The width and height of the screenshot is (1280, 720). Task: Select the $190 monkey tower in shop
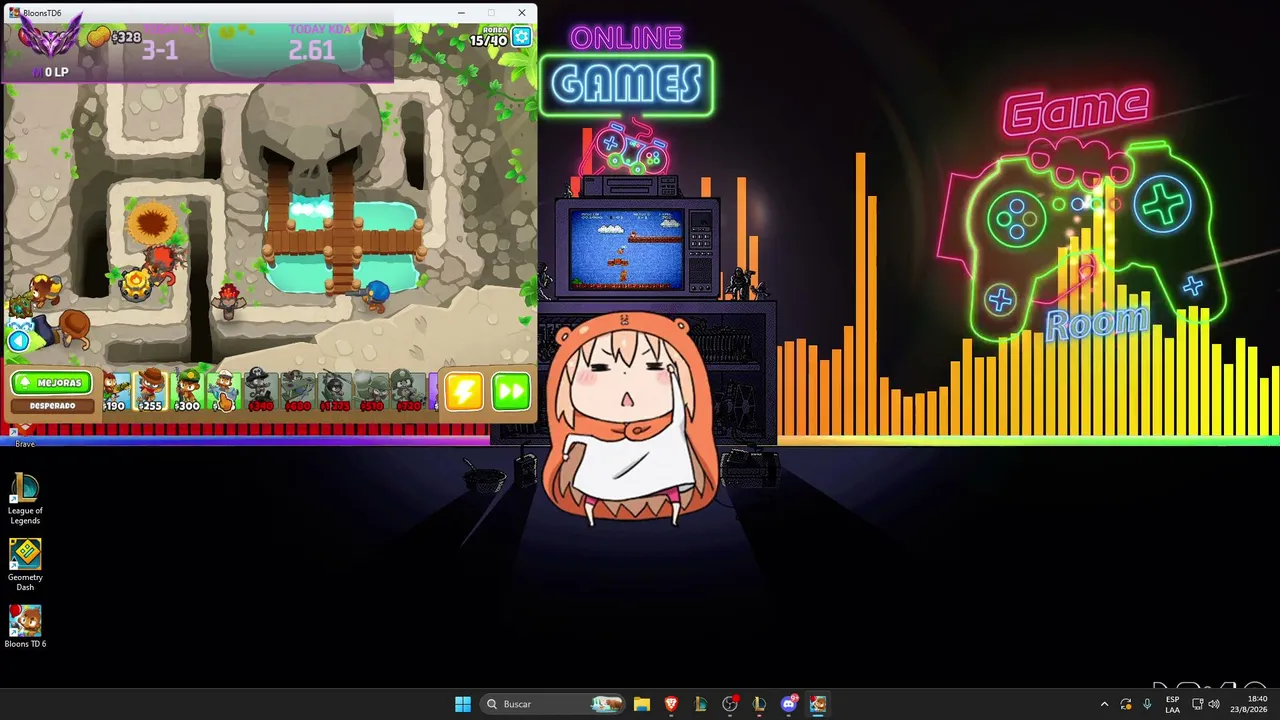116,391
